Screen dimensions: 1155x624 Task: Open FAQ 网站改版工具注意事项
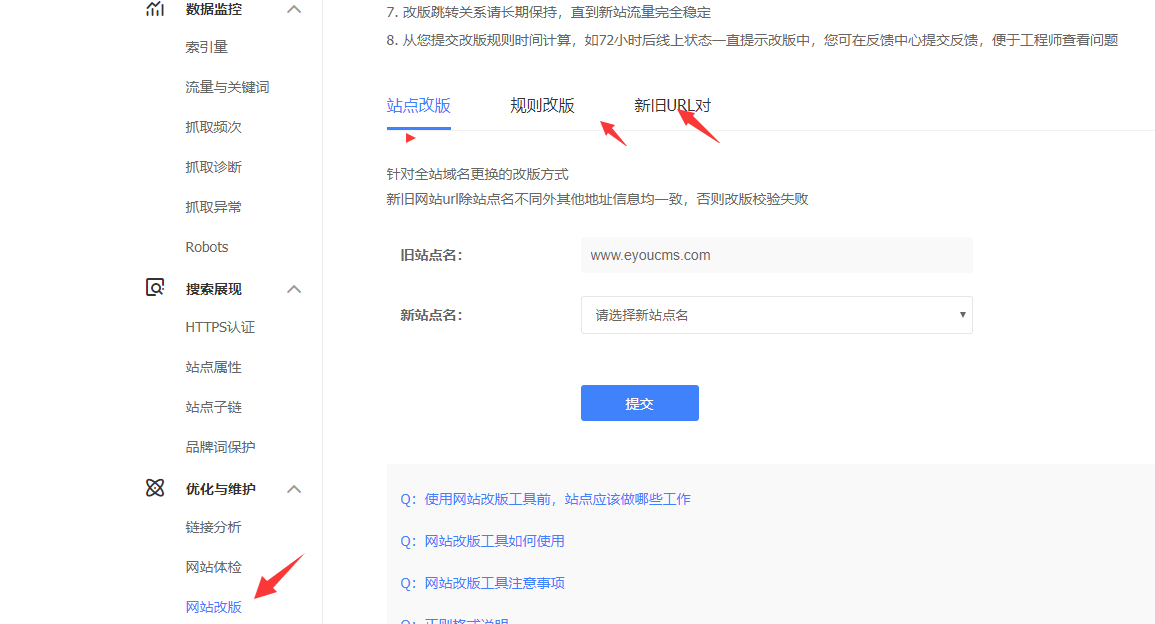[x=494, y=583]
